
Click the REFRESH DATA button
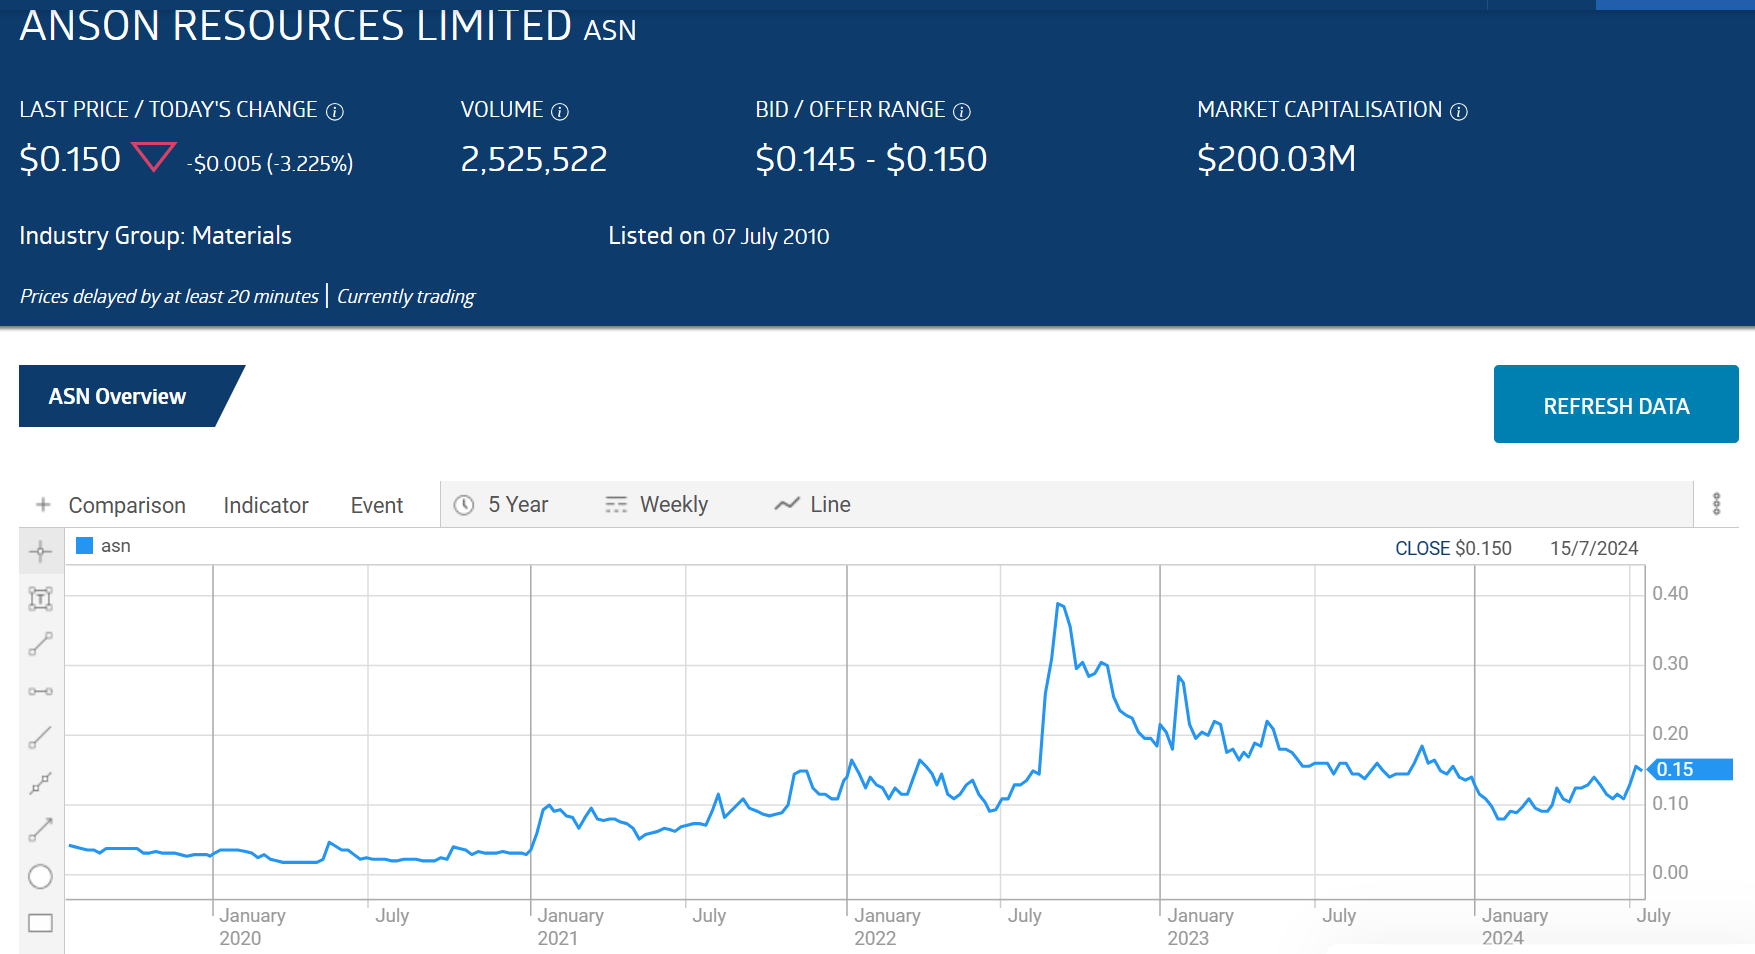(1616, 404)
